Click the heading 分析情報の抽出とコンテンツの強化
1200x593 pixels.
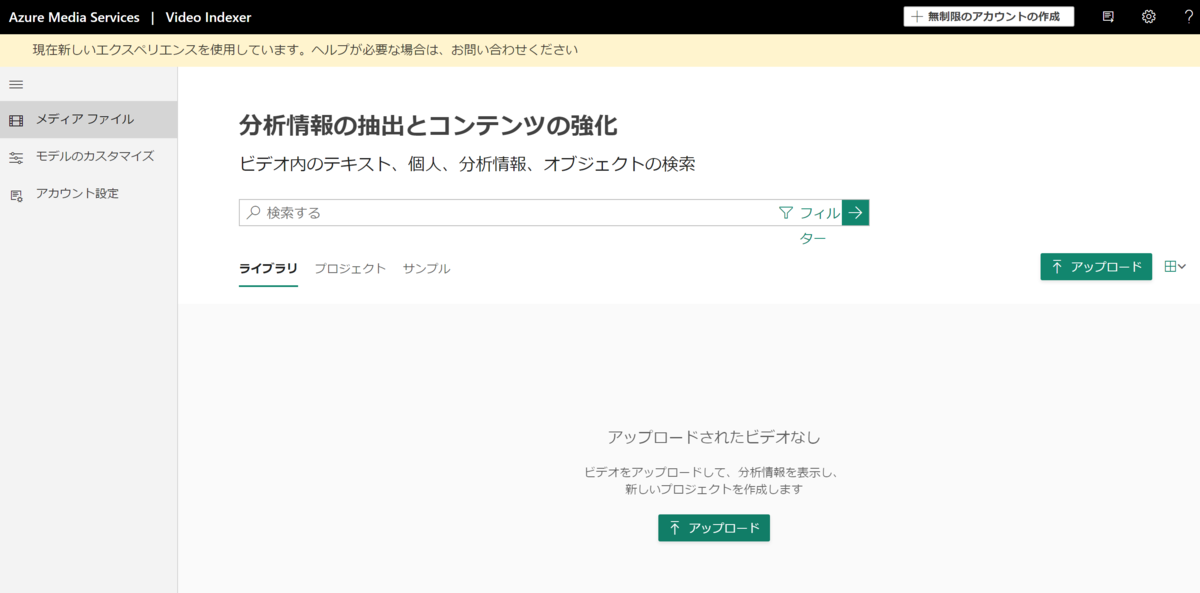(428, 126)
